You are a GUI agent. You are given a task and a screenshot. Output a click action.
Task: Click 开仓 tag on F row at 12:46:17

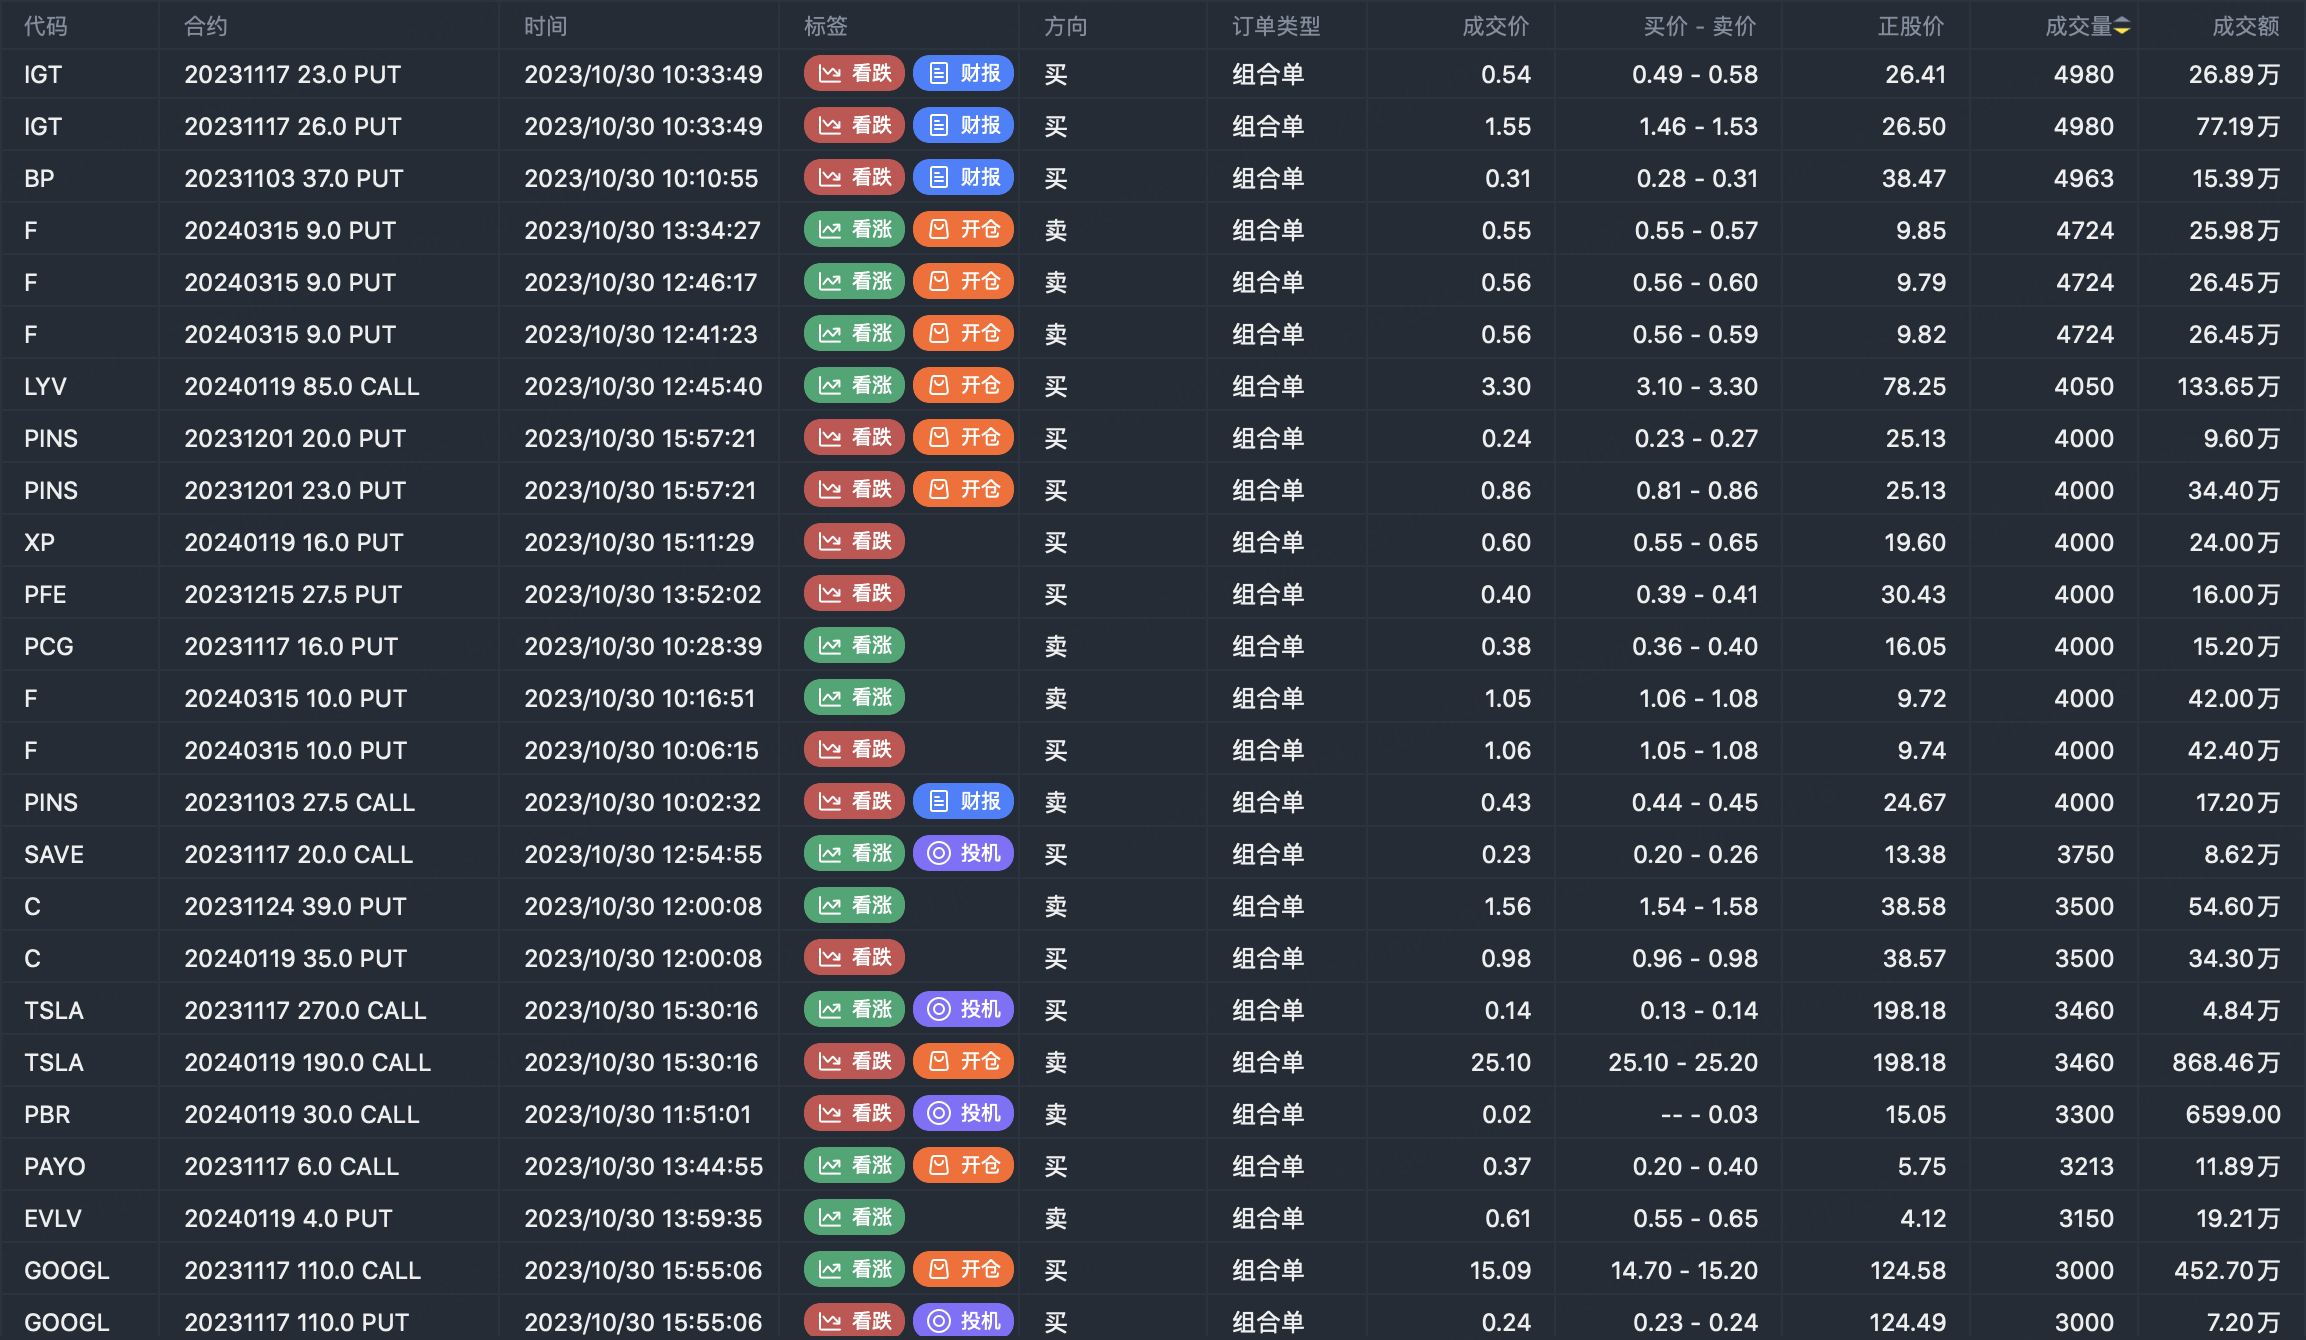[x=964, y=281]
